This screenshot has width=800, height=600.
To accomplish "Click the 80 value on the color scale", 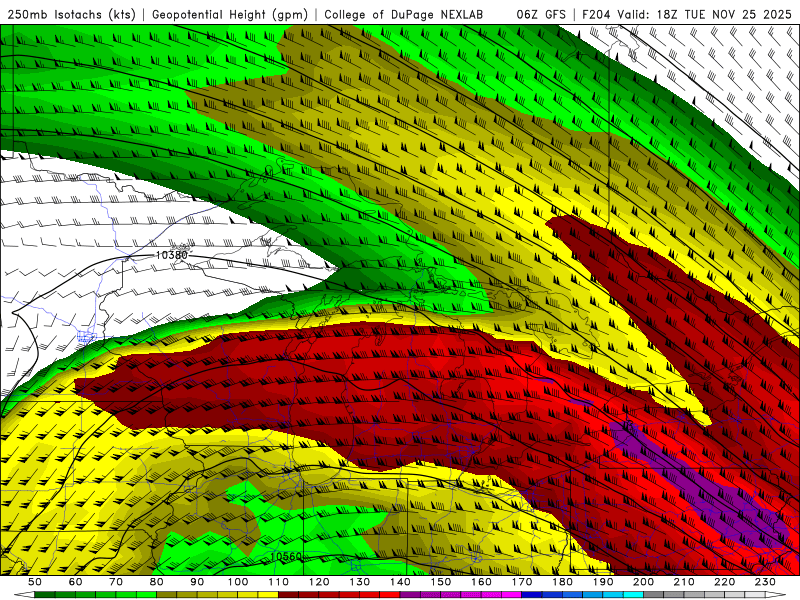I will point(157,582).
